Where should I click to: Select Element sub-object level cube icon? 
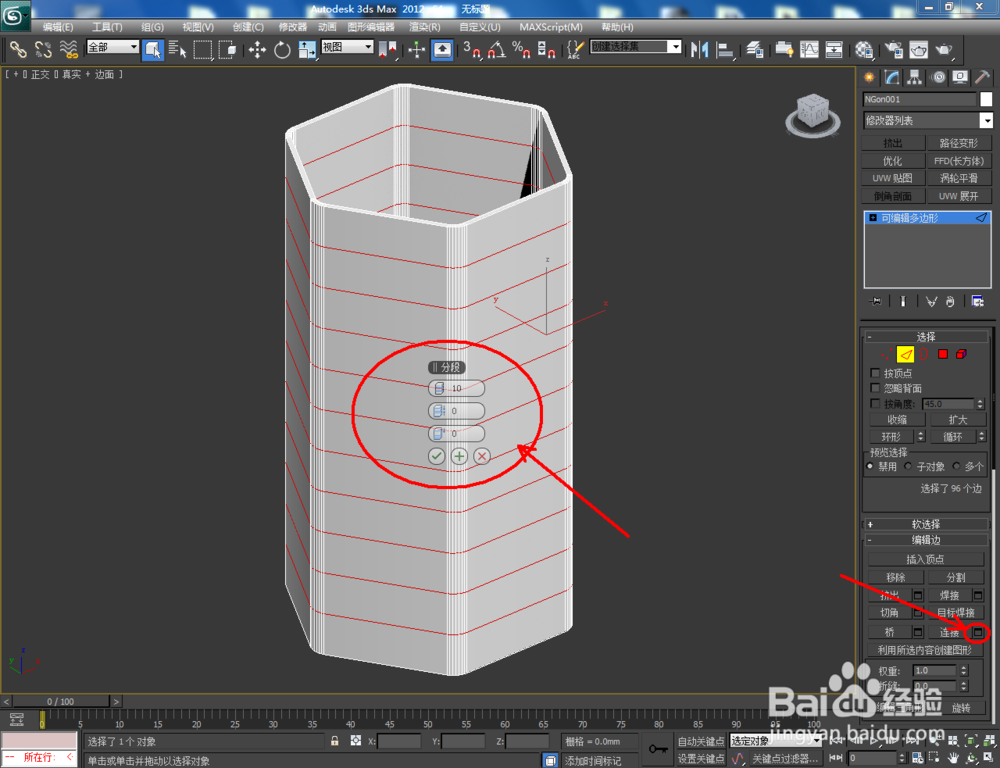(x=961, y=354)
